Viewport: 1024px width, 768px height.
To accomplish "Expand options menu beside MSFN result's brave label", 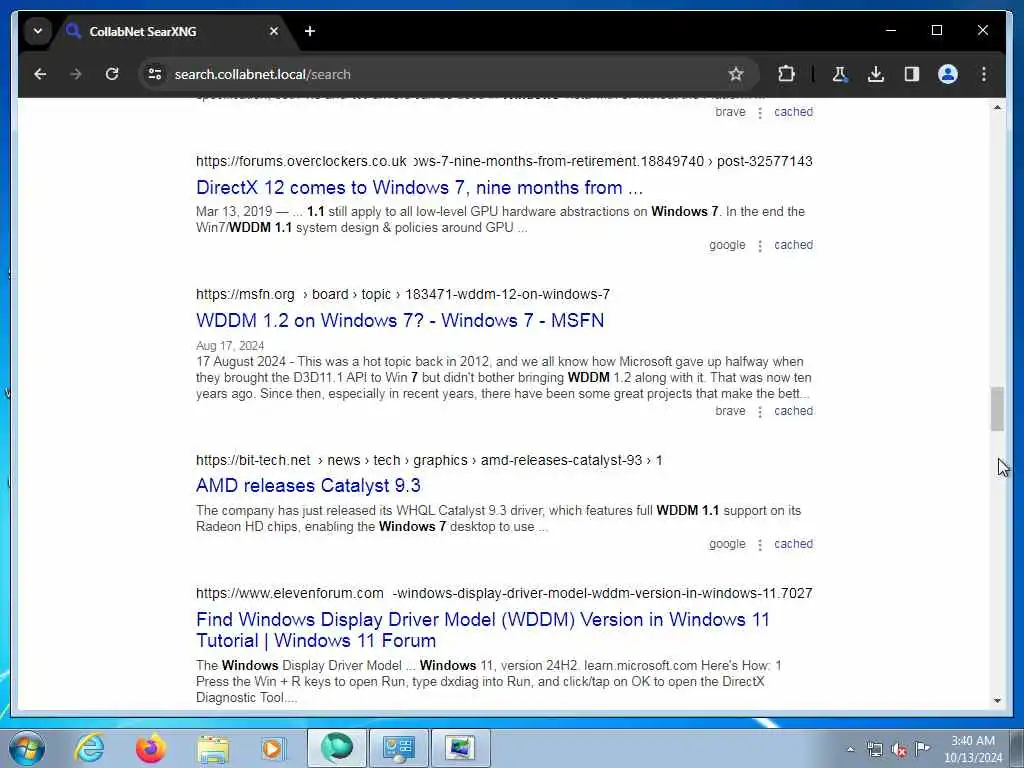I will pos(760,411).
